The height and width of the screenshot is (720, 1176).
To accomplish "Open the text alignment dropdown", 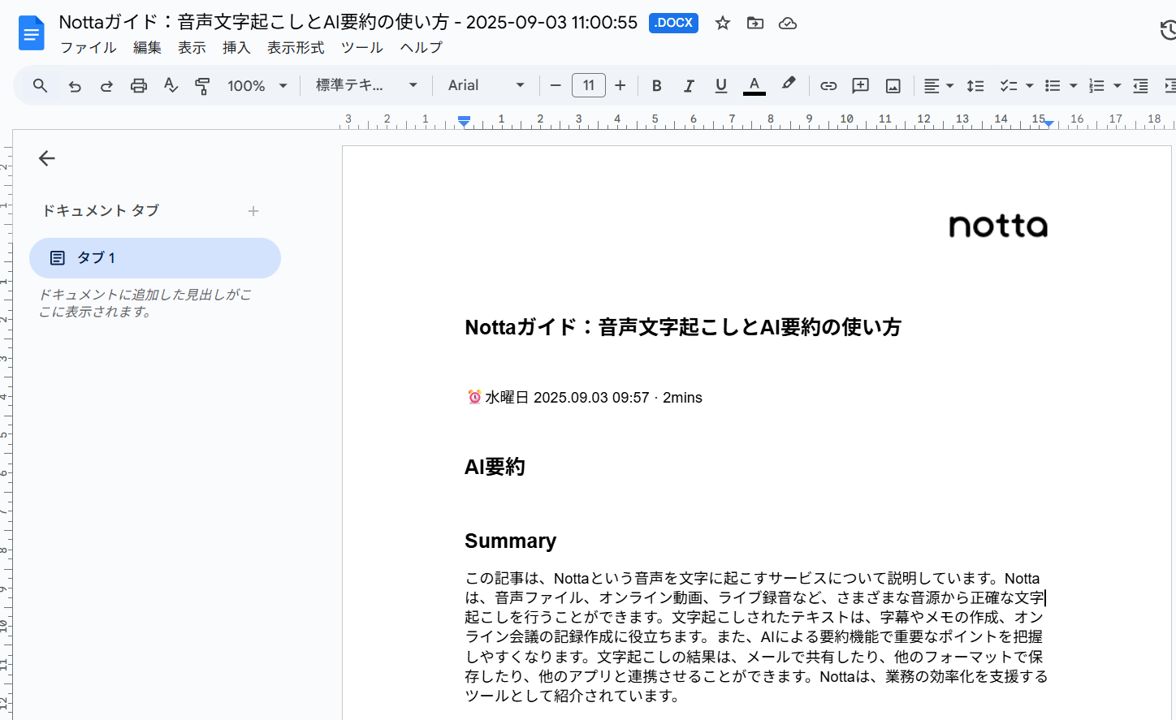I will pyautogui.click(x=938, y=86).
